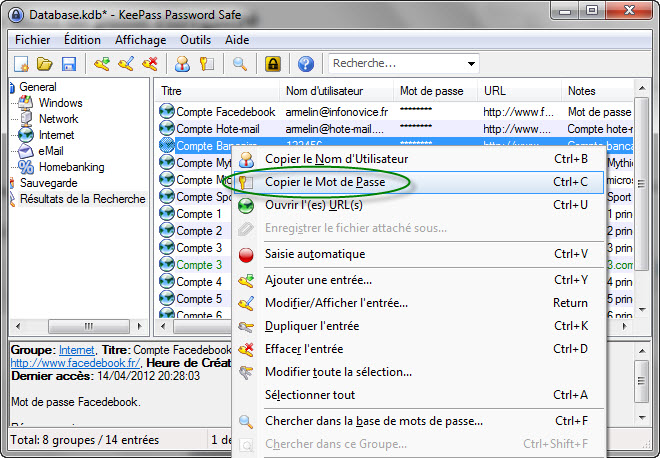Open the Aide menu
Image resolution: width=660 pixels, height=458 pixels.
(x=237, y=40)
